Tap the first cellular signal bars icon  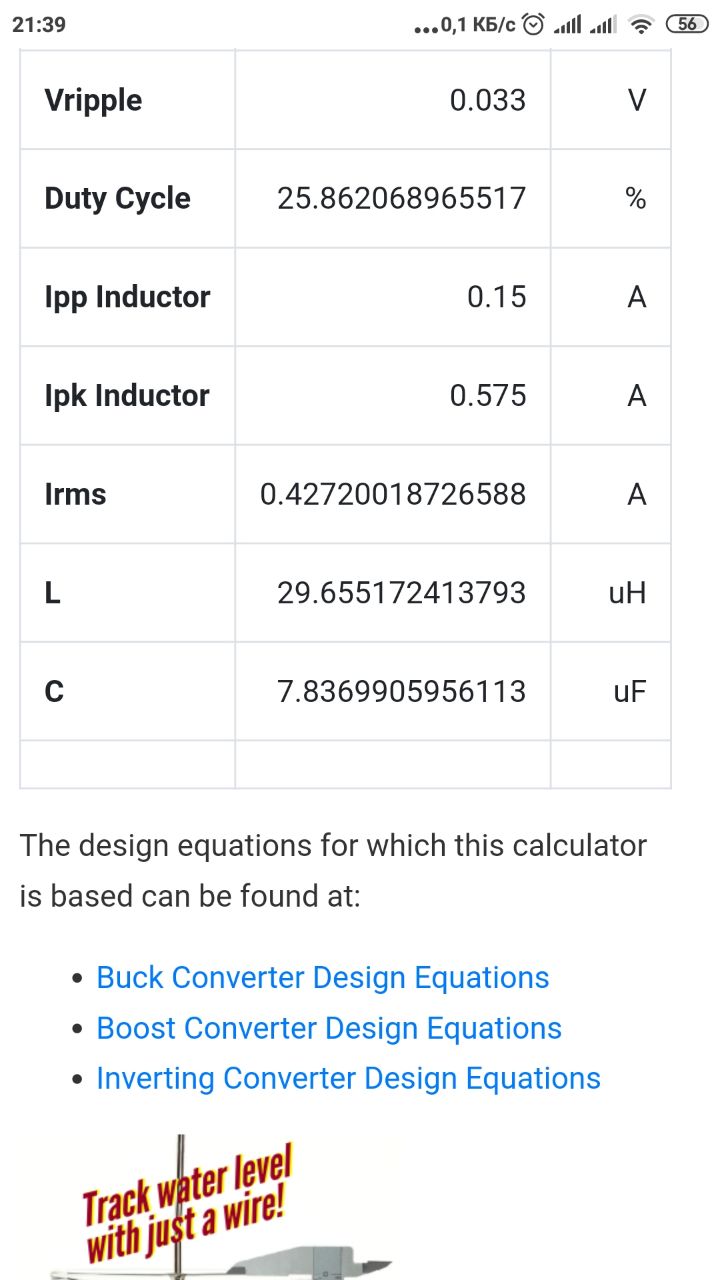click(x=567, y=25)
